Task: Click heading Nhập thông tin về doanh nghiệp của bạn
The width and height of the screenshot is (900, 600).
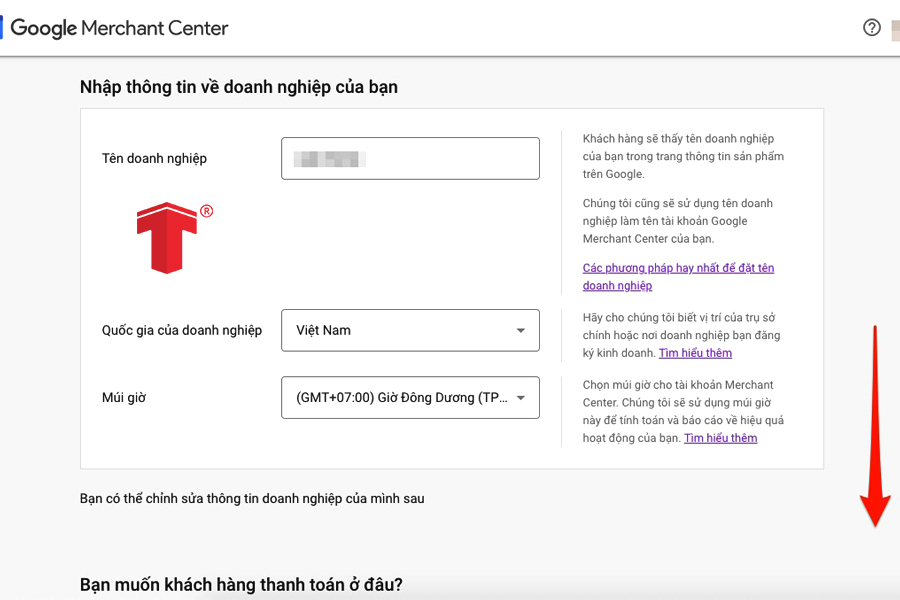Action: coord(239,87)
